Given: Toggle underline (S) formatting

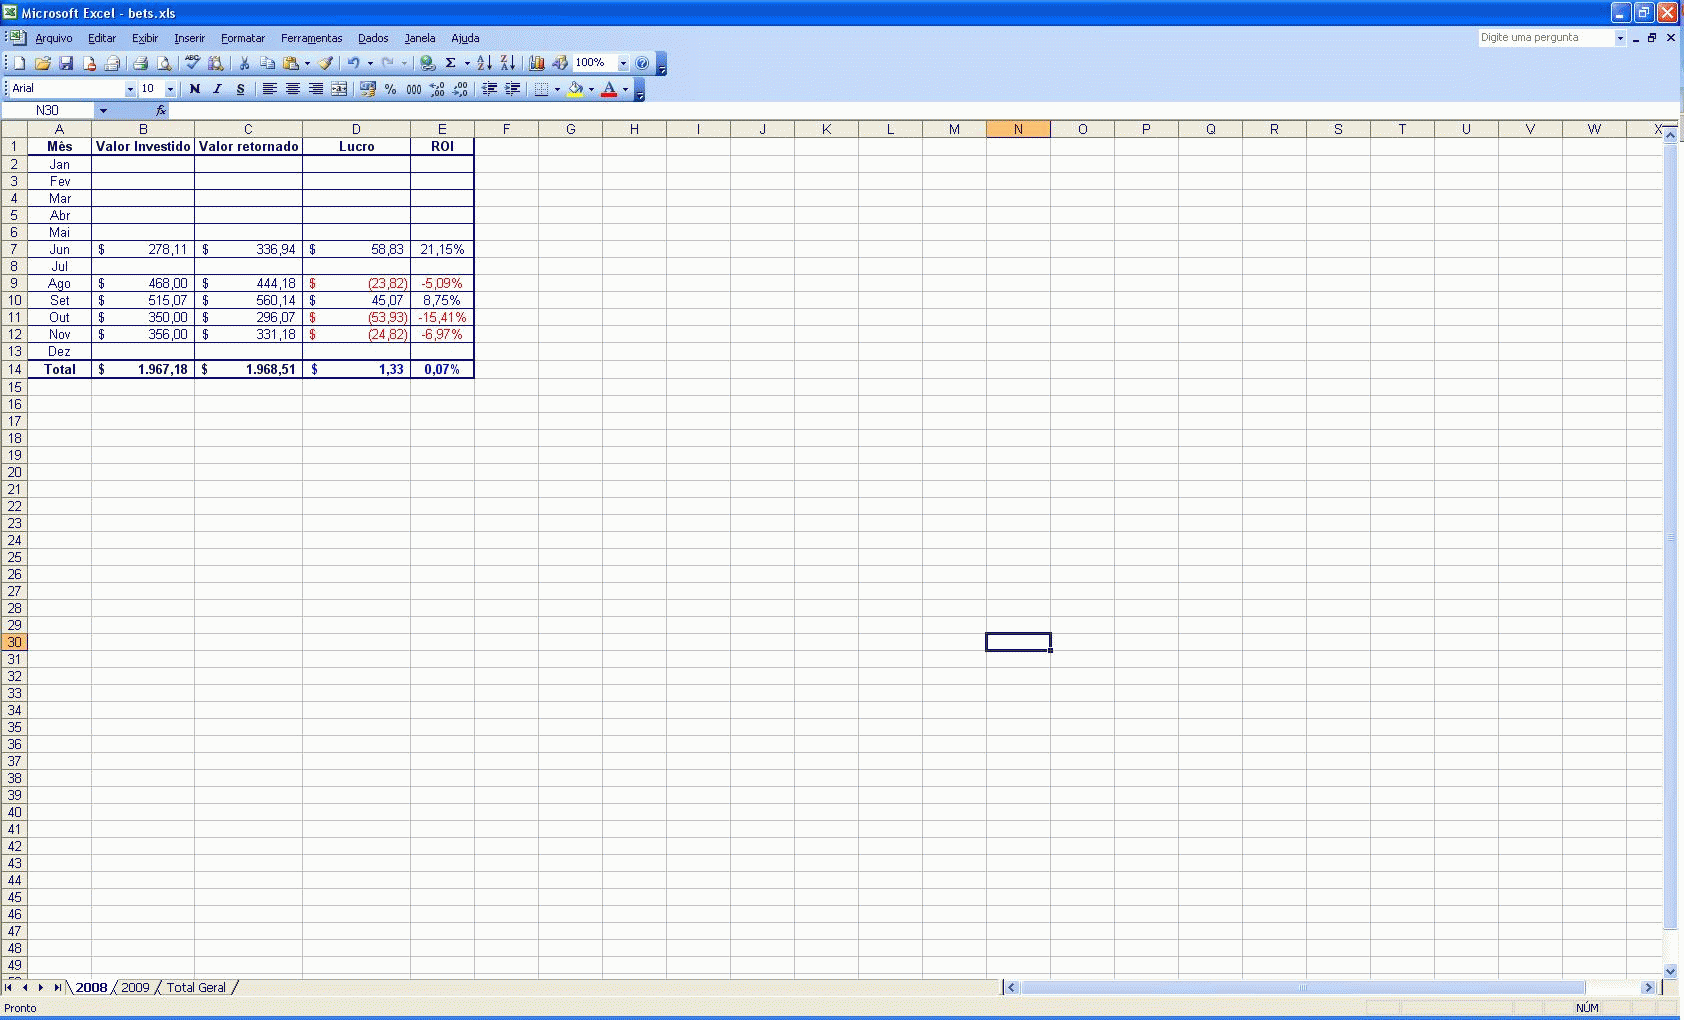Looking at the screenshot, I should point(240,89).
